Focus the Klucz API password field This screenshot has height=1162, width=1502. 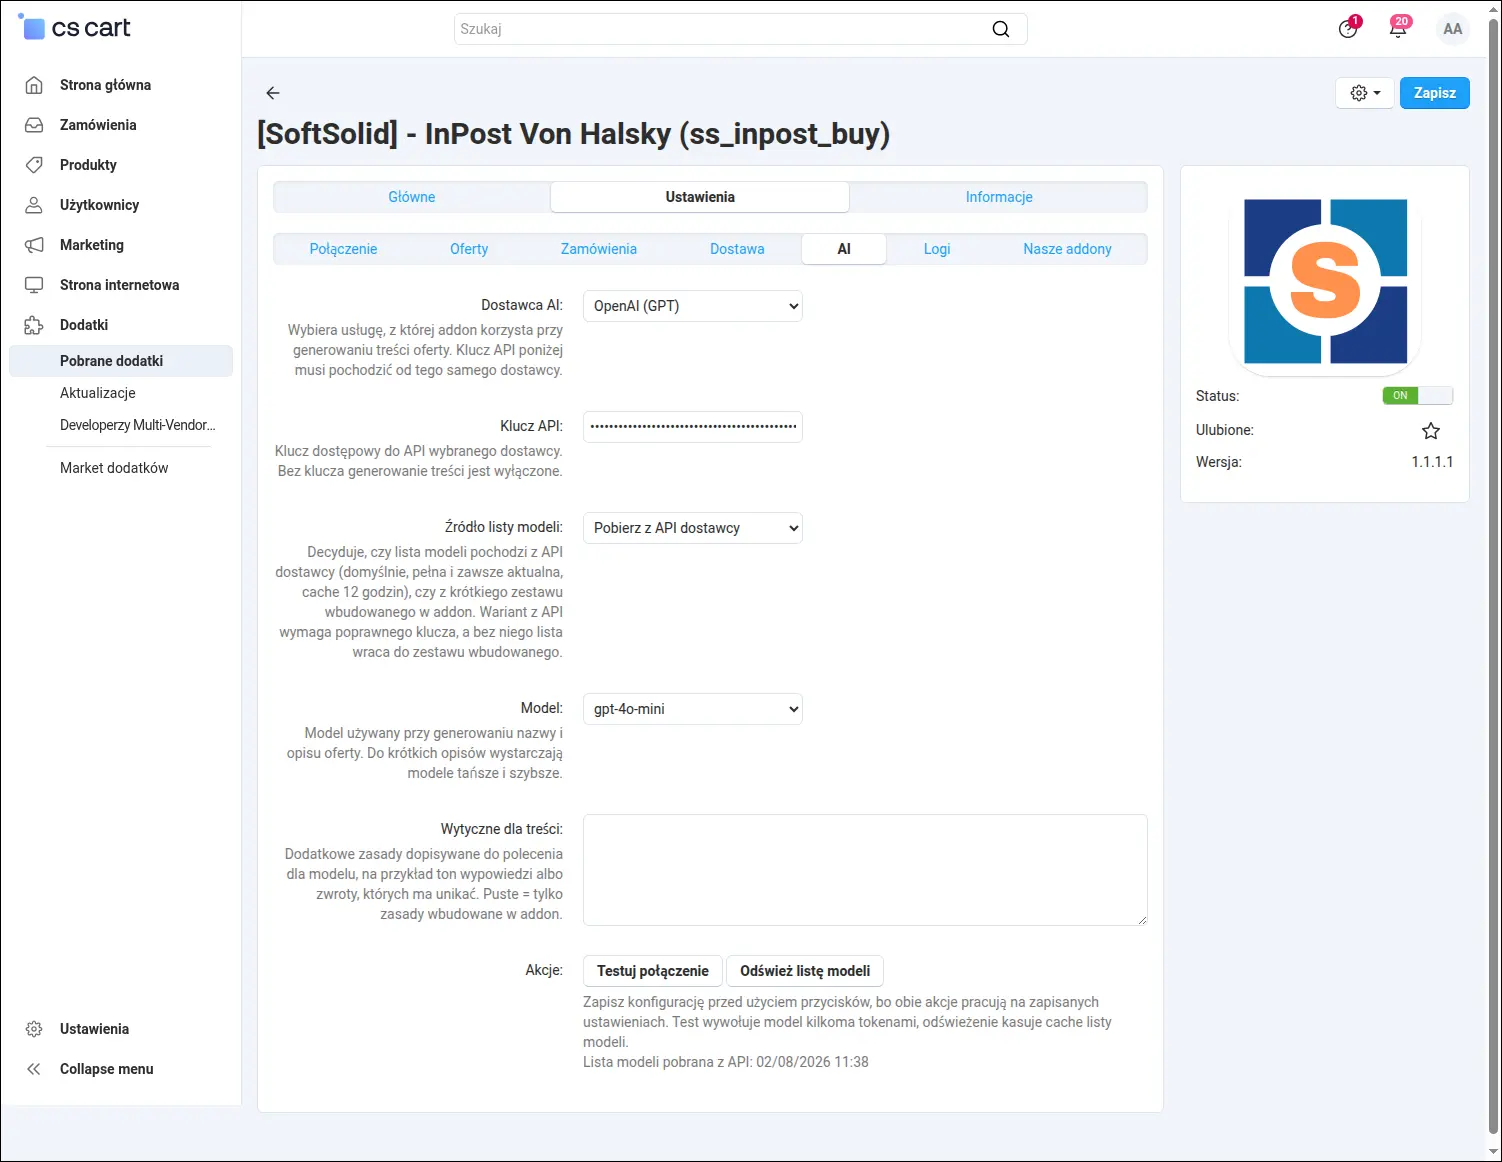click(693, 427)
